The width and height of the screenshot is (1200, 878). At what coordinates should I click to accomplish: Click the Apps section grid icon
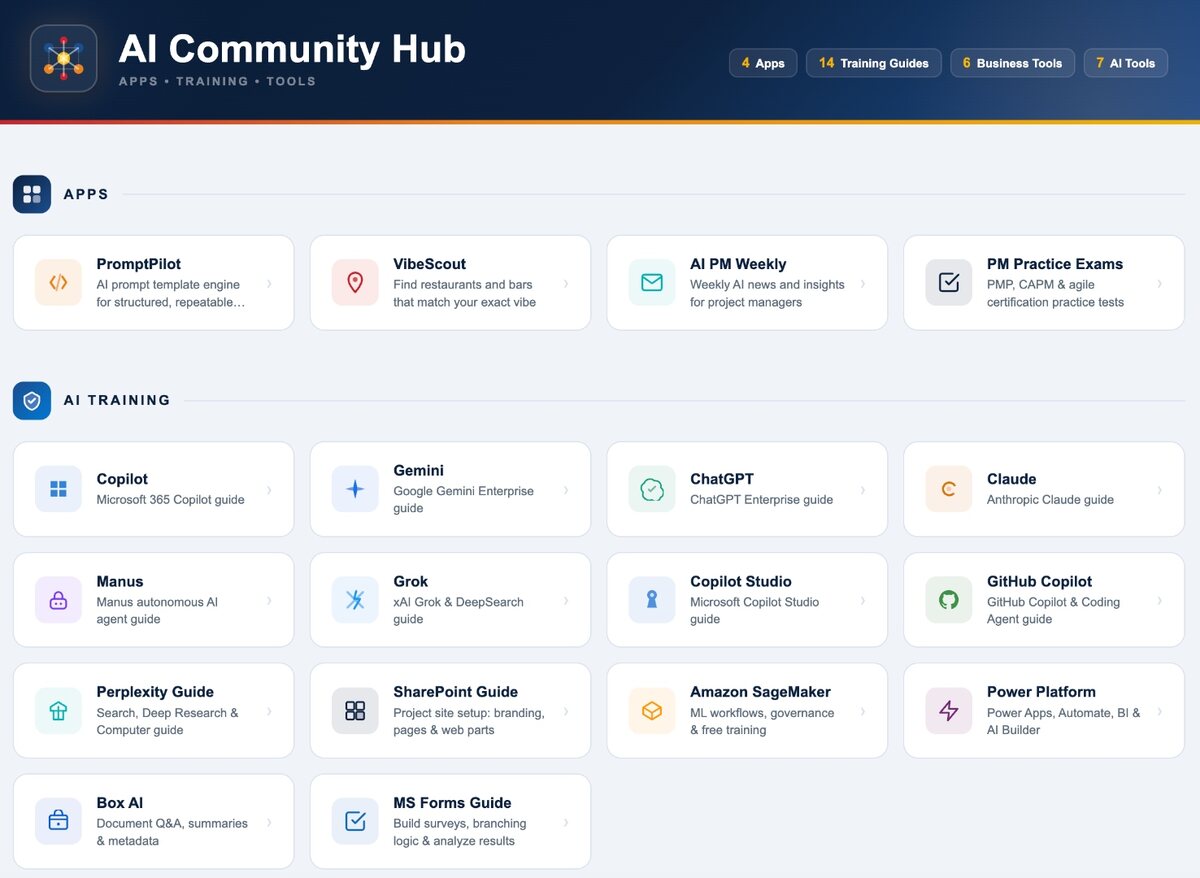(32, 194)
